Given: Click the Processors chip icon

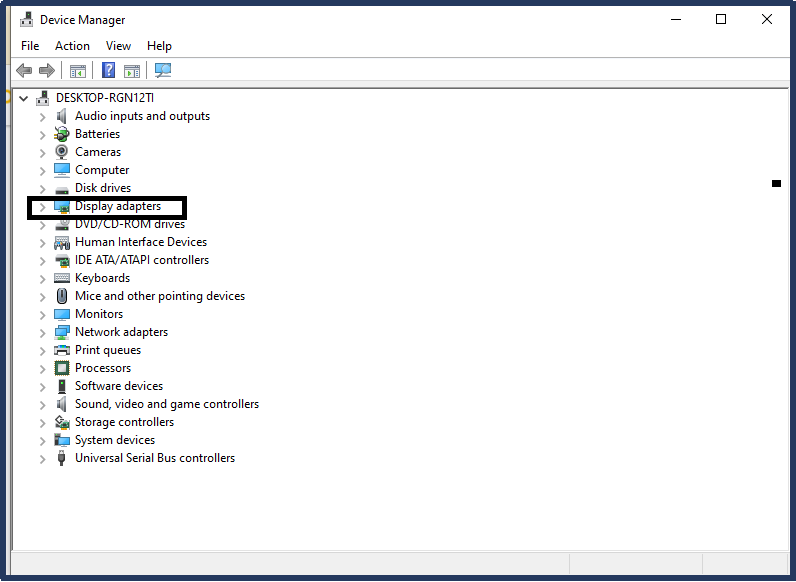Looking at the screenshot, I should pos(61,368).
